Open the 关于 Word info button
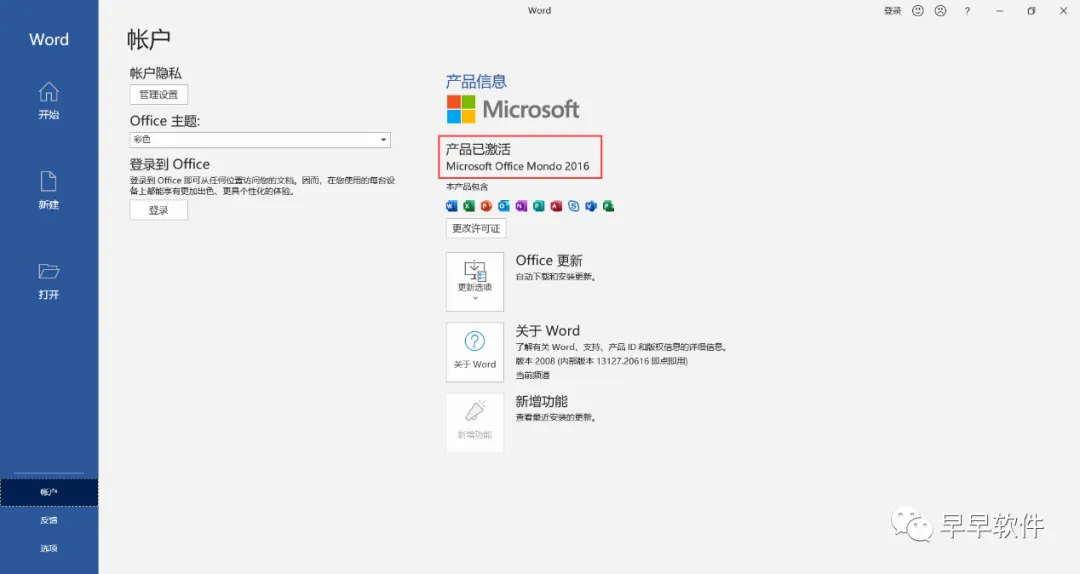 pos(475,351)
